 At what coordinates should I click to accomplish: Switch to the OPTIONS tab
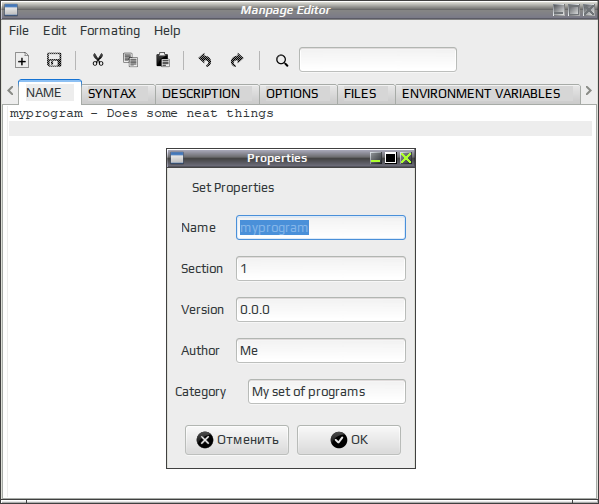pyautogui.click(x=298, y=94)
